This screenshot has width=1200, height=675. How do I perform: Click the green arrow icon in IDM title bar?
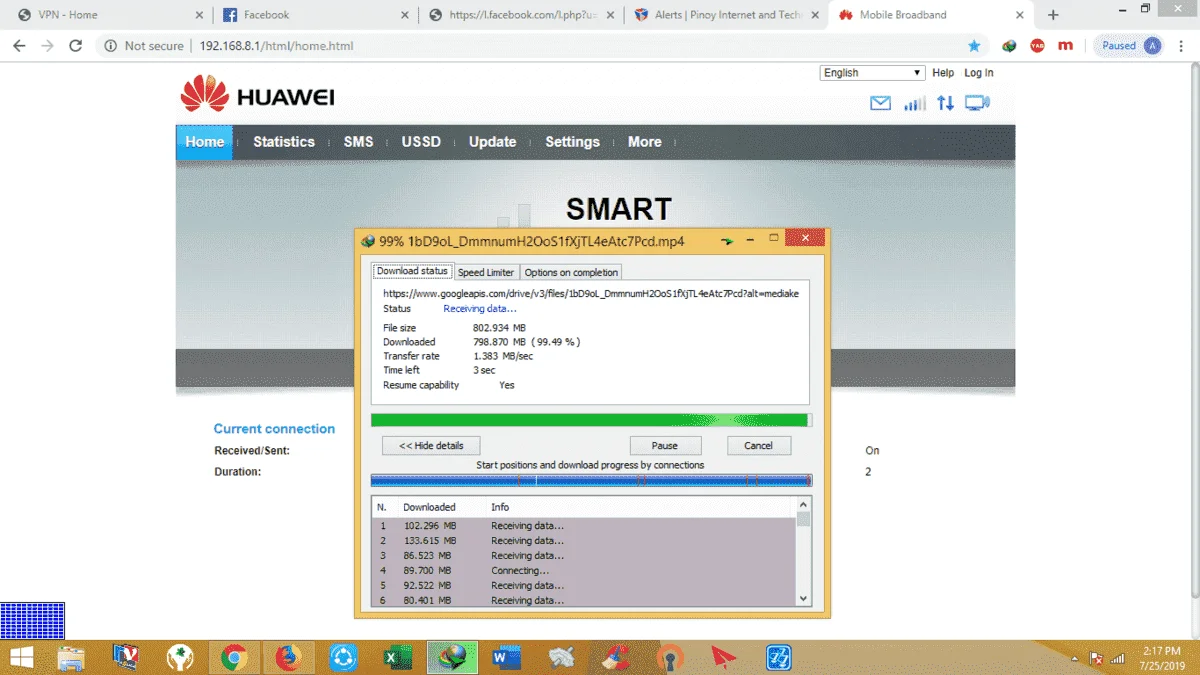pos(727,241)
